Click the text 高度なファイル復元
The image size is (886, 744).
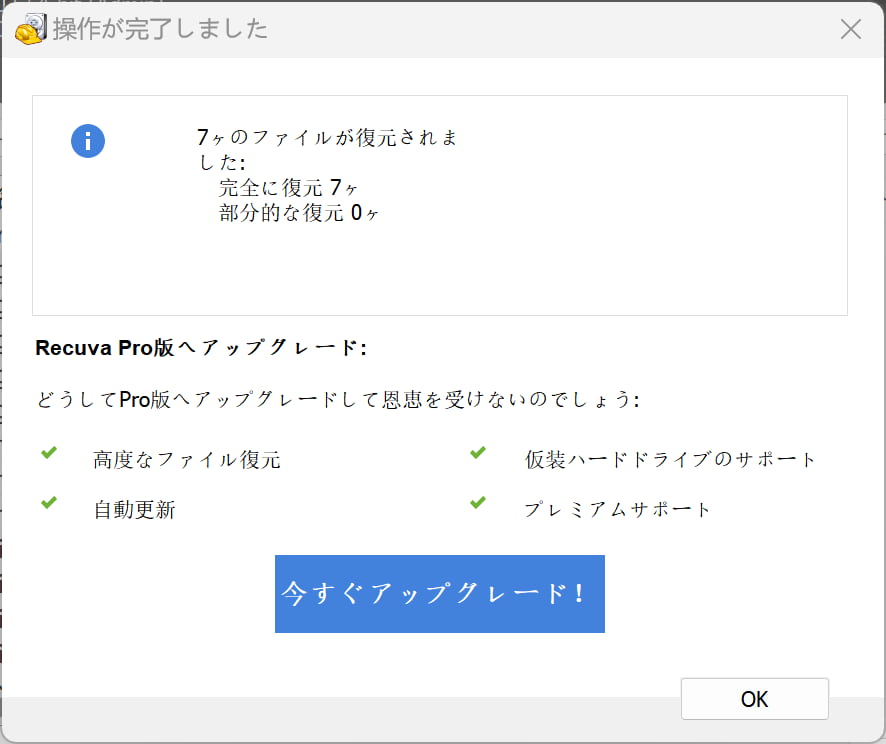pos(186,460)
